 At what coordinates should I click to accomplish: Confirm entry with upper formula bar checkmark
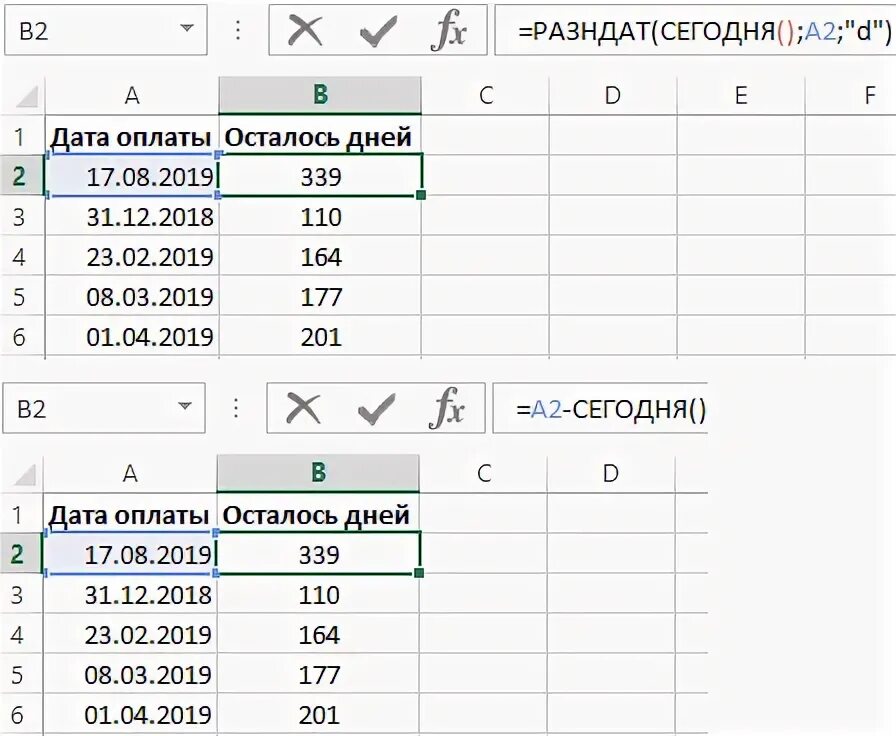(378, 31)
